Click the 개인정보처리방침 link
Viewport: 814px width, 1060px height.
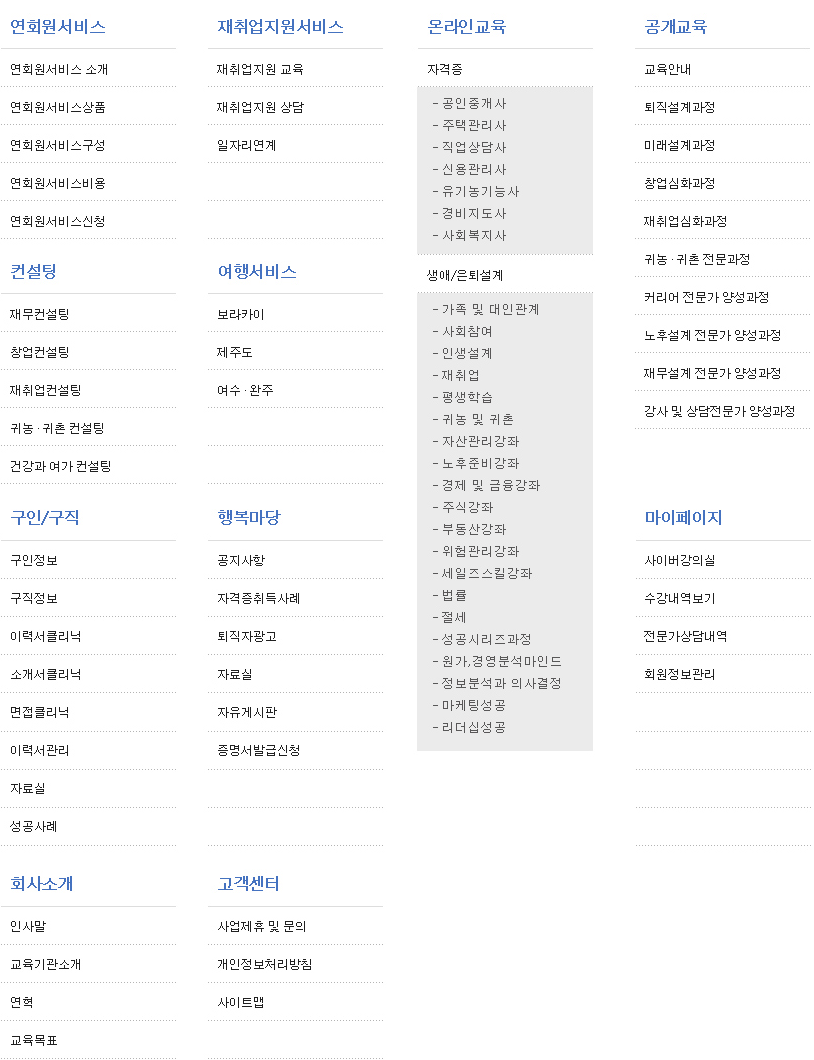tap(264, 964)
